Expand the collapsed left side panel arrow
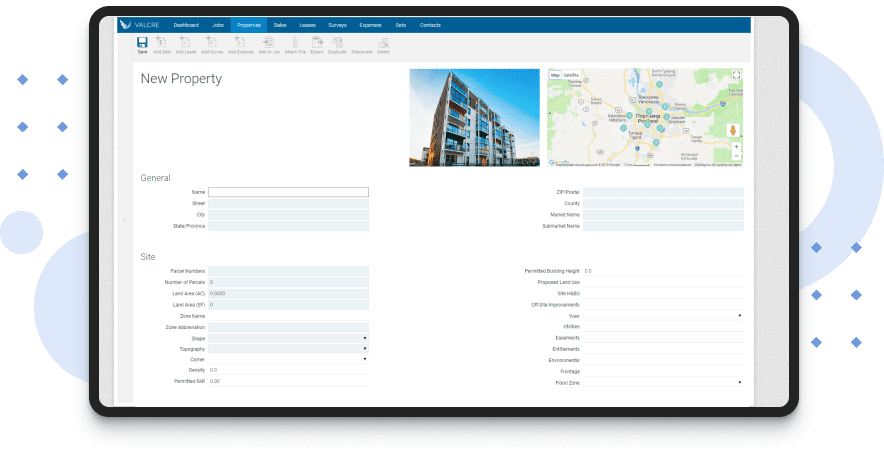 [x=125, y=220]
